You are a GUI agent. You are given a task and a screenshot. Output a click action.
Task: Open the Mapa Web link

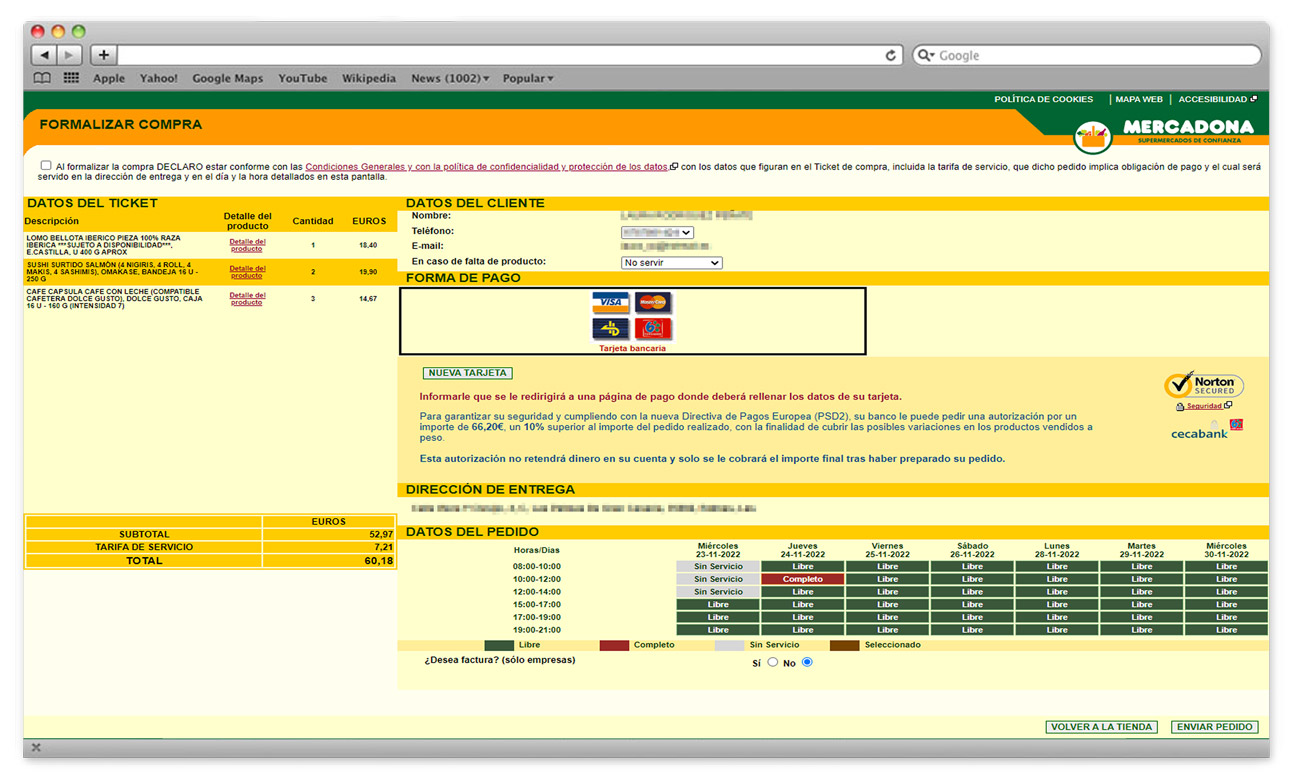[1139, 99]
